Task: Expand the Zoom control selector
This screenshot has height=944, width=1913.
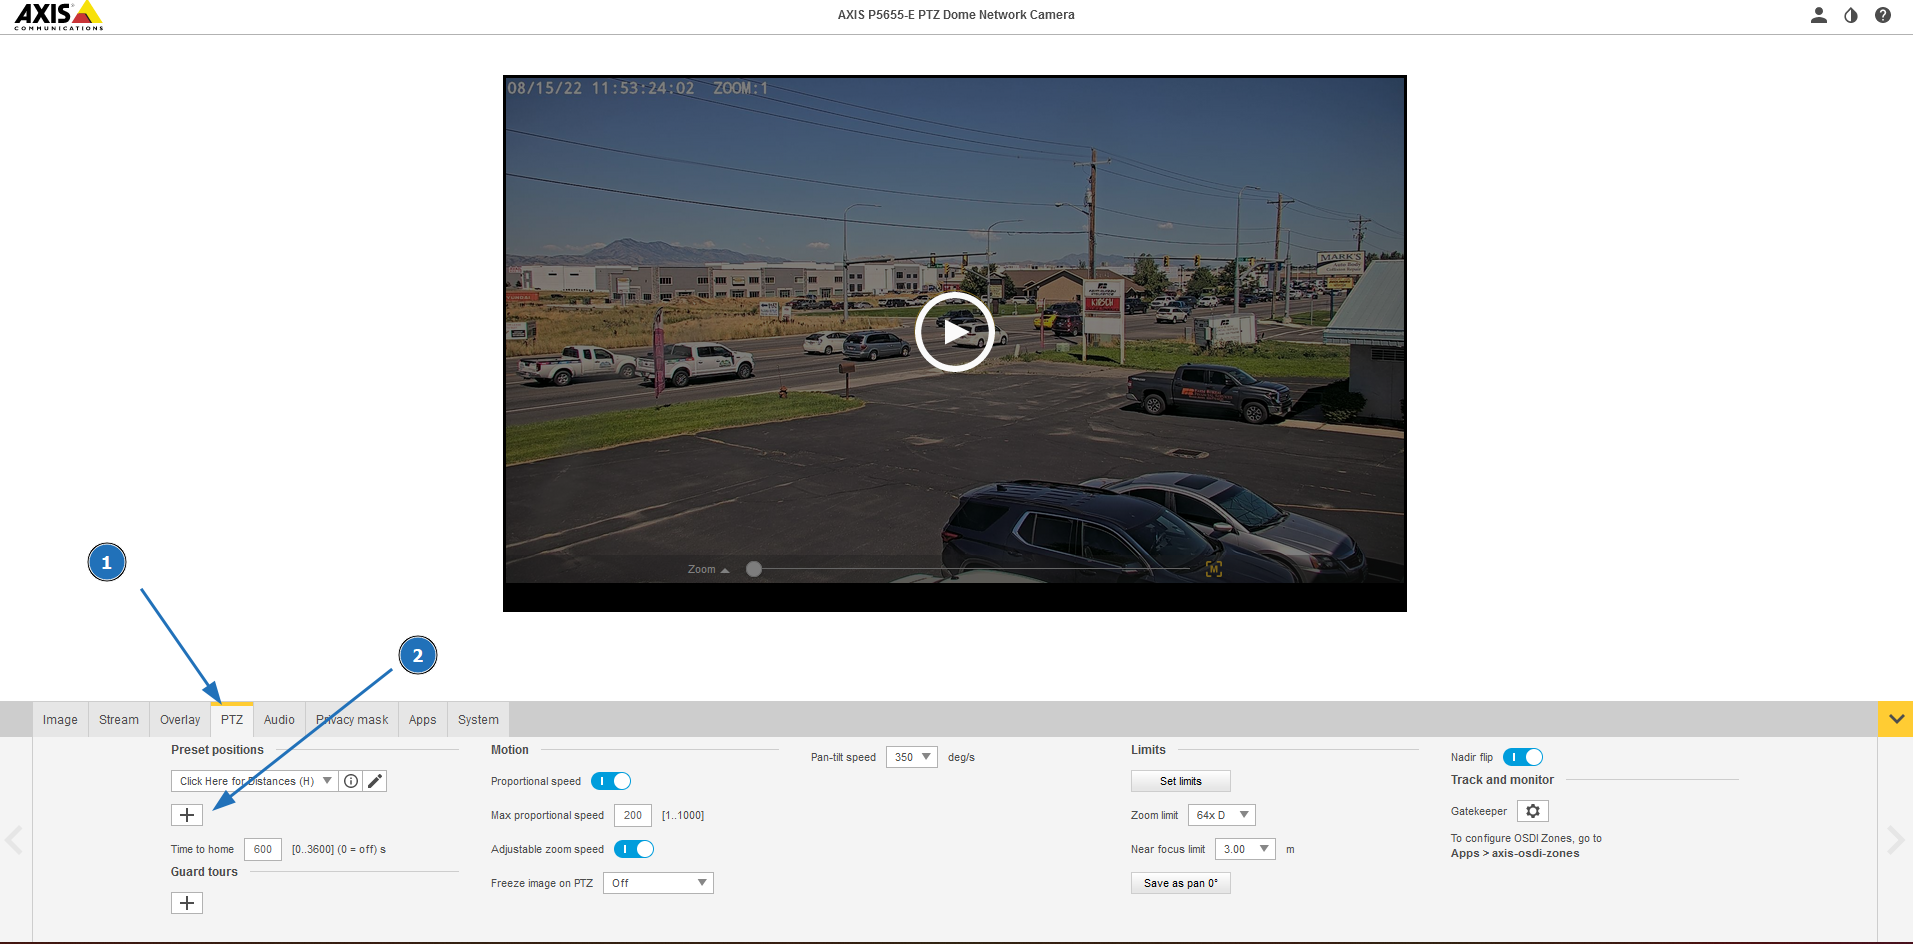Action: (x=708, y=569)
